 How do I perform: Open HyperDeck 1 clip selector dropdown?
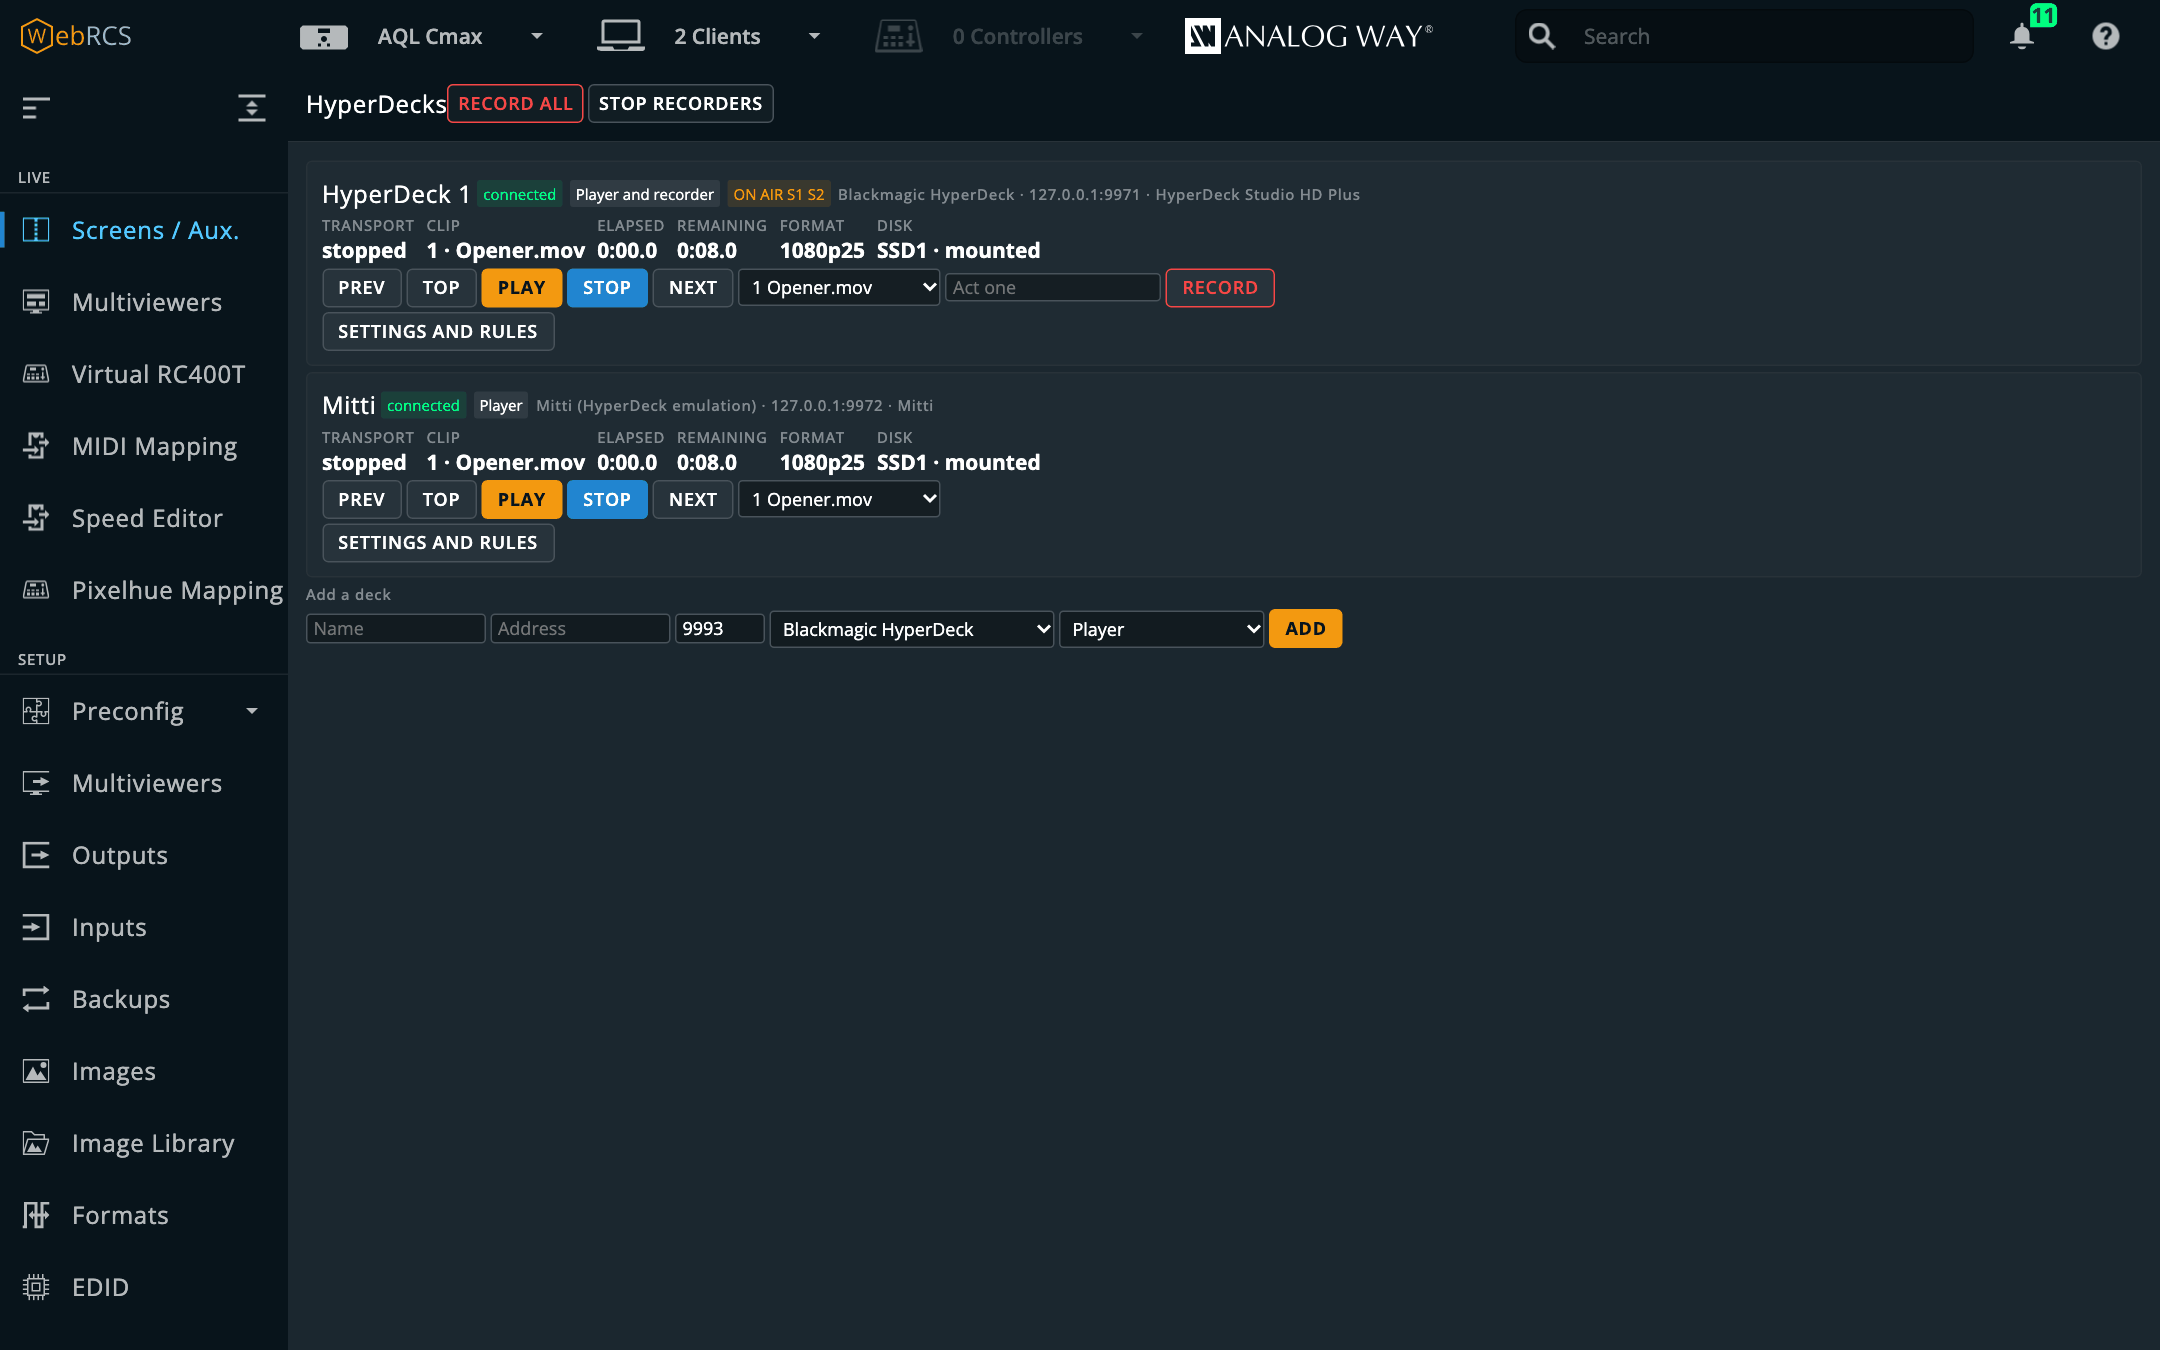pyautogui.click(x=839, y=288)
